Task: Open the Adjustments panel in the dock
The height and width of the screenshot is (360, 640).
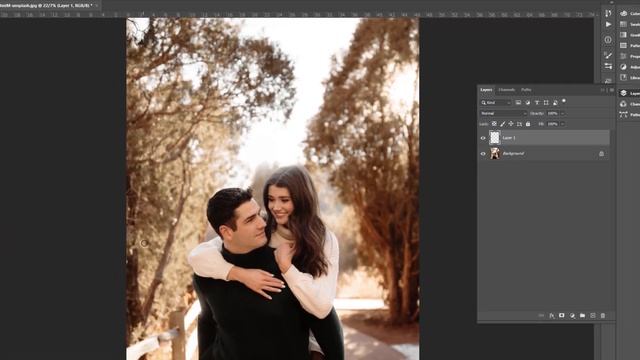Action: pyautogui.click(x=629, y=67)
